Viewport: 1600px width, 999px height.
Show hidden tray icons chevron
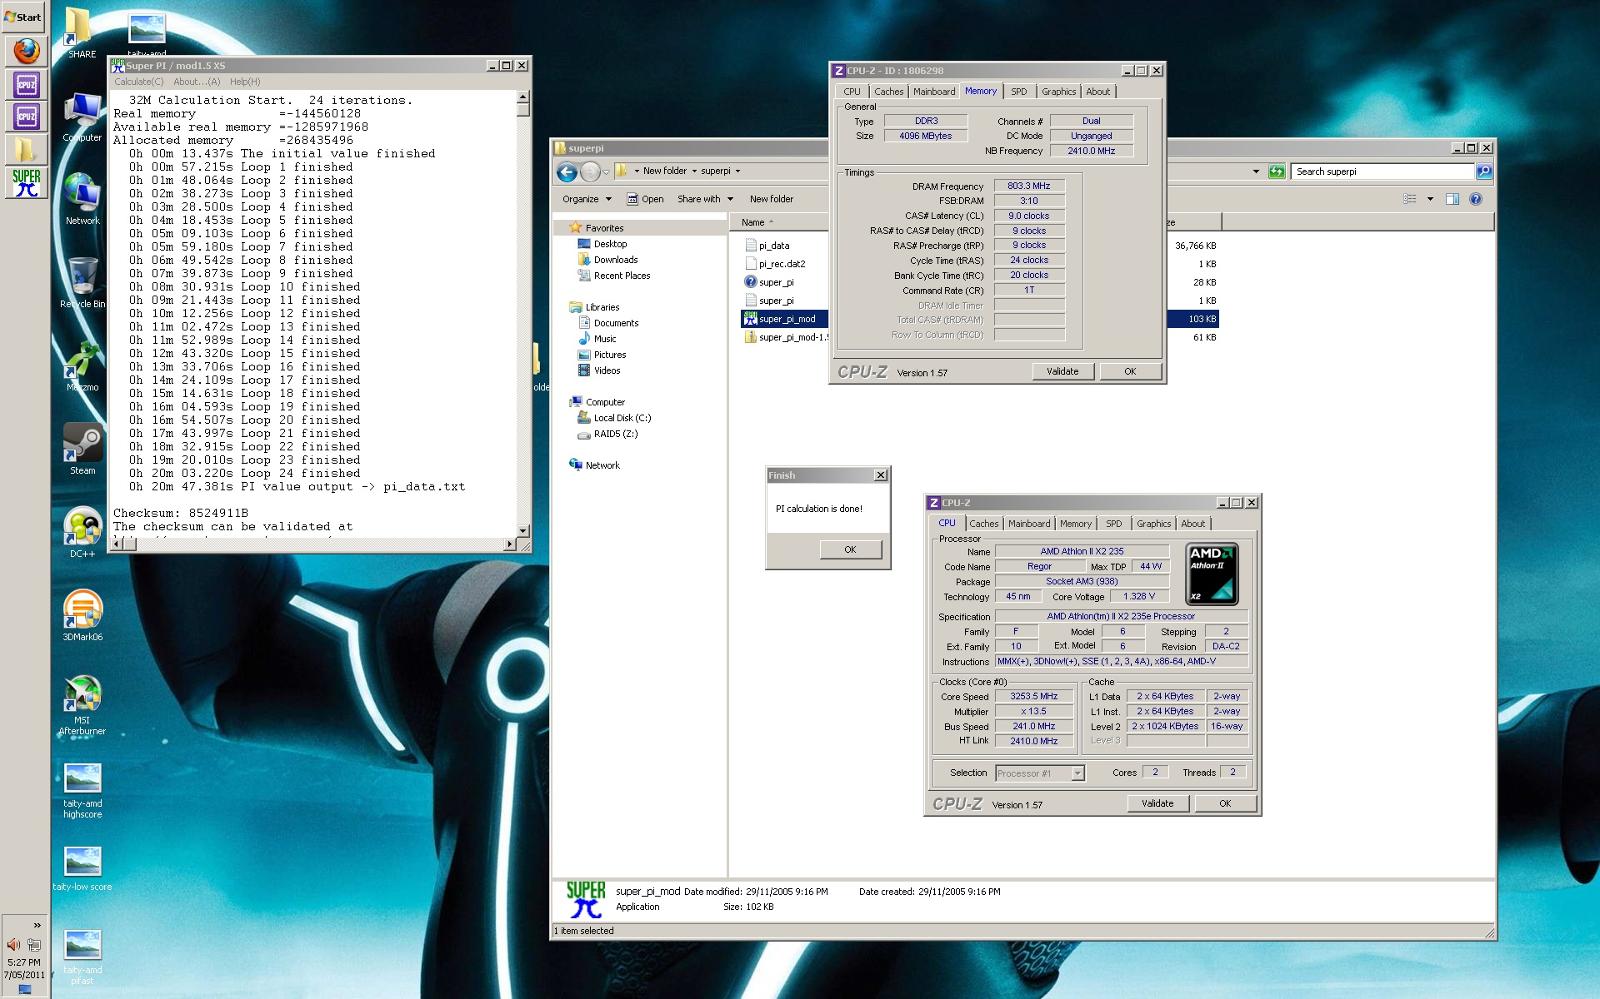37,925
